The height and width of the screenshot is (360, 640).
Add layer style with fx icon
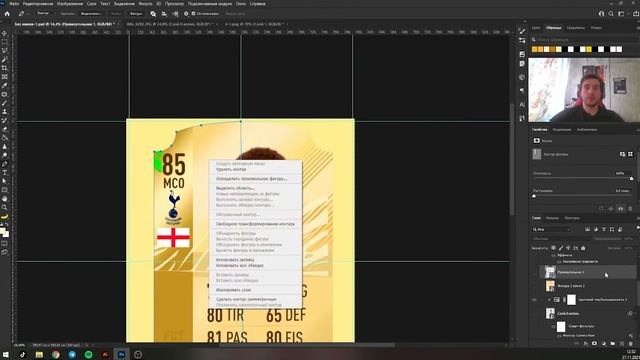585,344
